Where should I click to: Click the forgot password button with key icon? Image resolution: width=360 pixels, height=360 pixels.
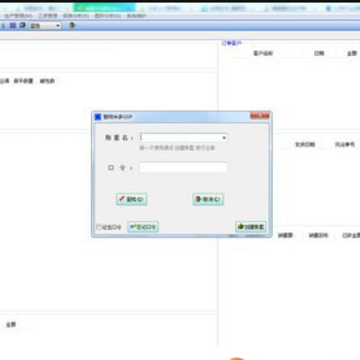click(143, 227)
